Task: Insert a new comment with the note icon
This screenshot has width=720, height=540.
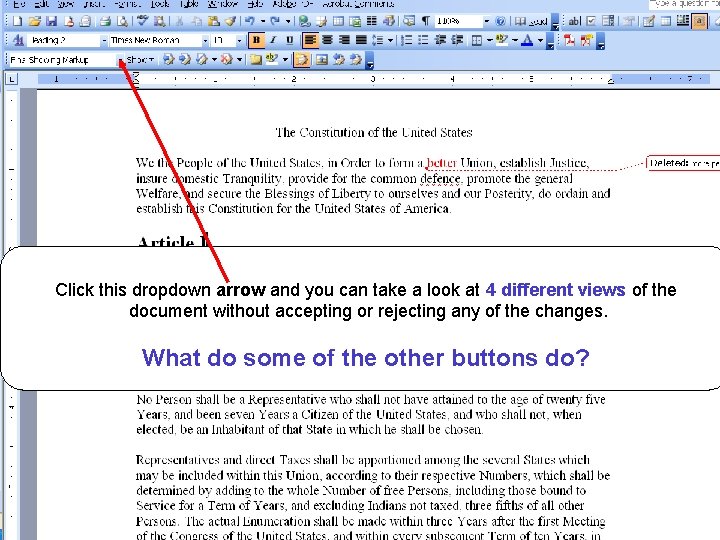Action: (256, 60)
